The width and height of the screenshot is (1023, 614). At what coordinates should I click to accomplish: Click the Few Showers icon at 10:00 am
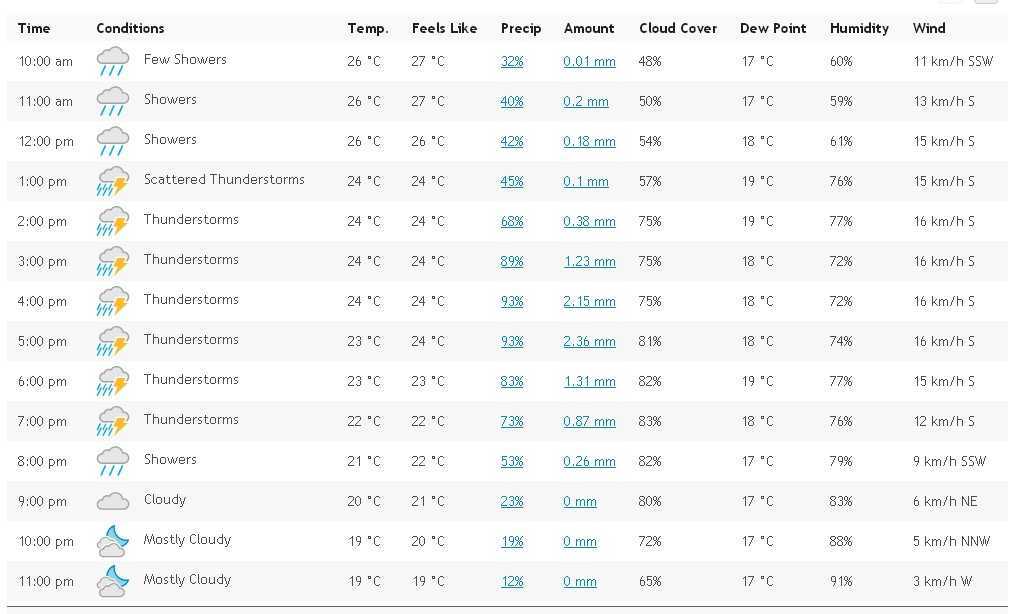(x=112, y=61)
